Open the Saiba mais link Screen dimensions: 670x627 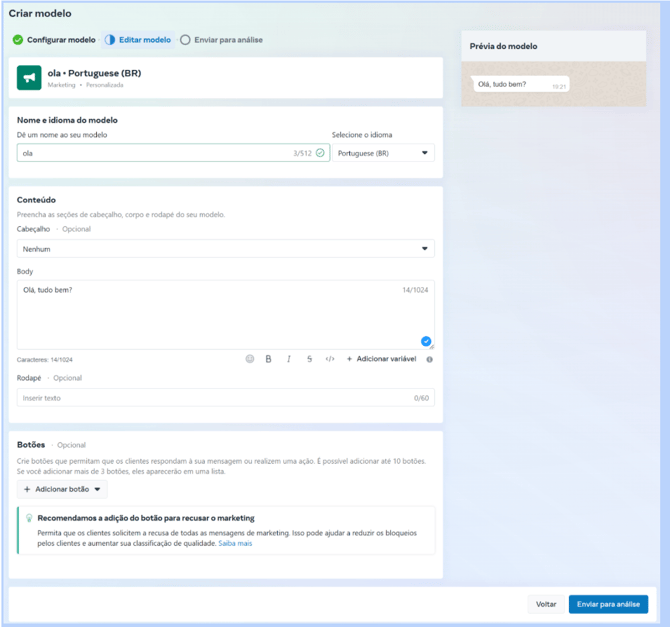coord(236,544)
